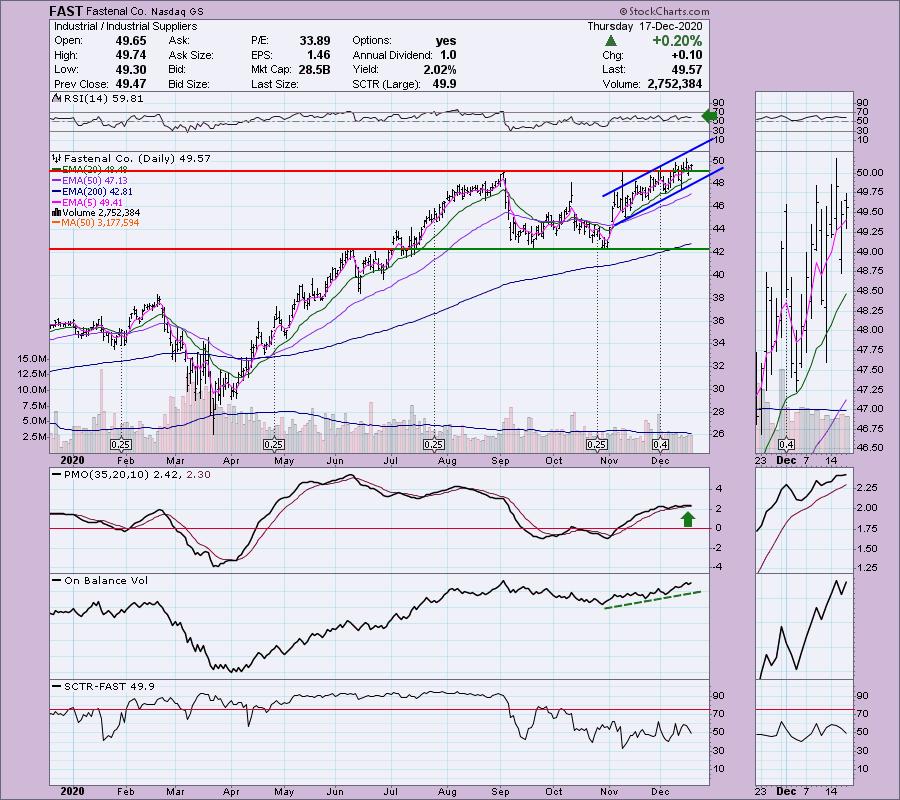This screenshot has height=800, width=900.
Task: Click the Last price 49.57 in header
Action: point(686,69)
